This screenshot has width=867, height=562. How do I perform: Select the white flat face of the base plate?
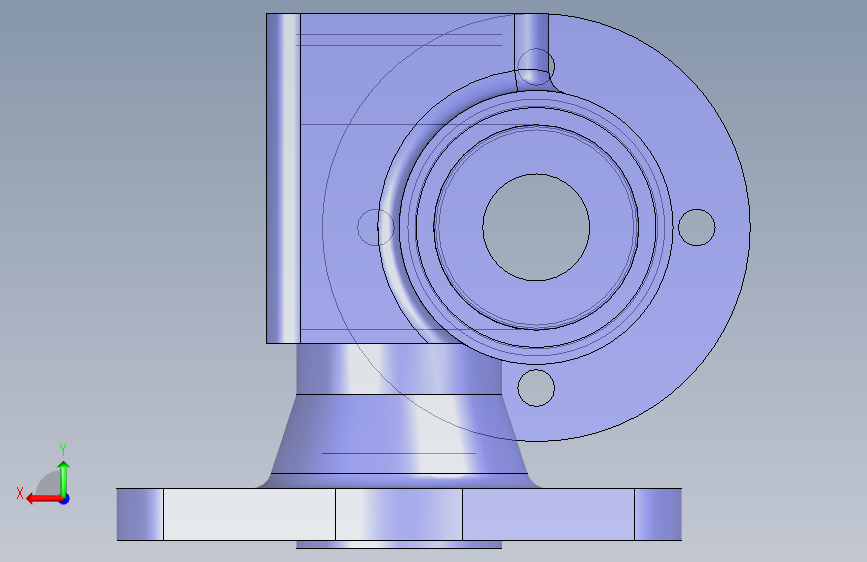[x=249, y=514]
